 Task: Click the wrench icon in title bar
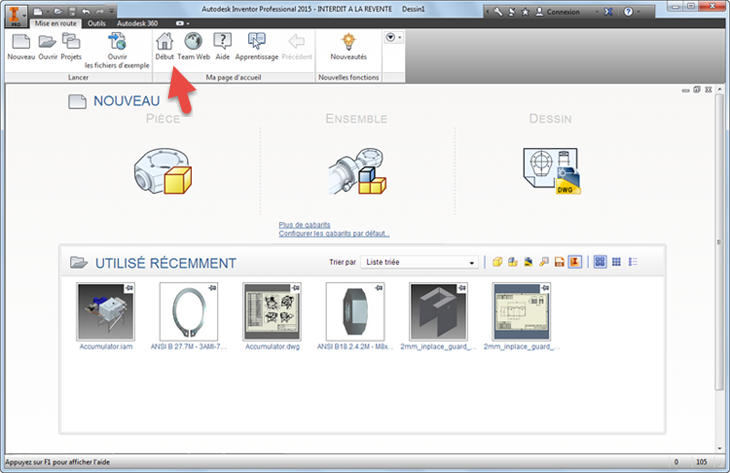coord(498,12)
